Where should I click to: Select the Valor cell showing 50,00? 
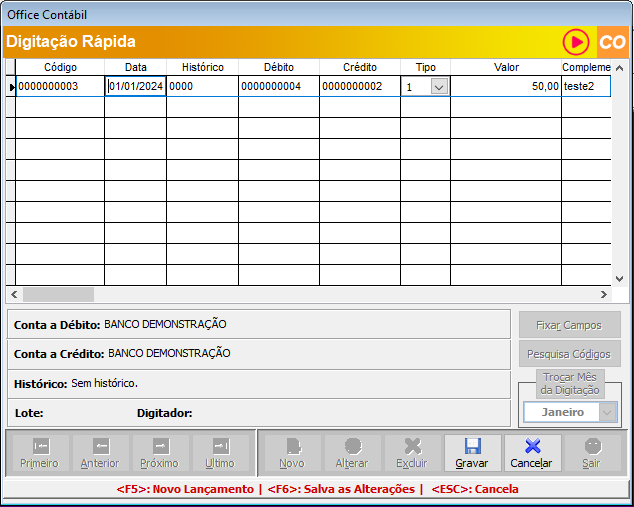tap(505, 87)
